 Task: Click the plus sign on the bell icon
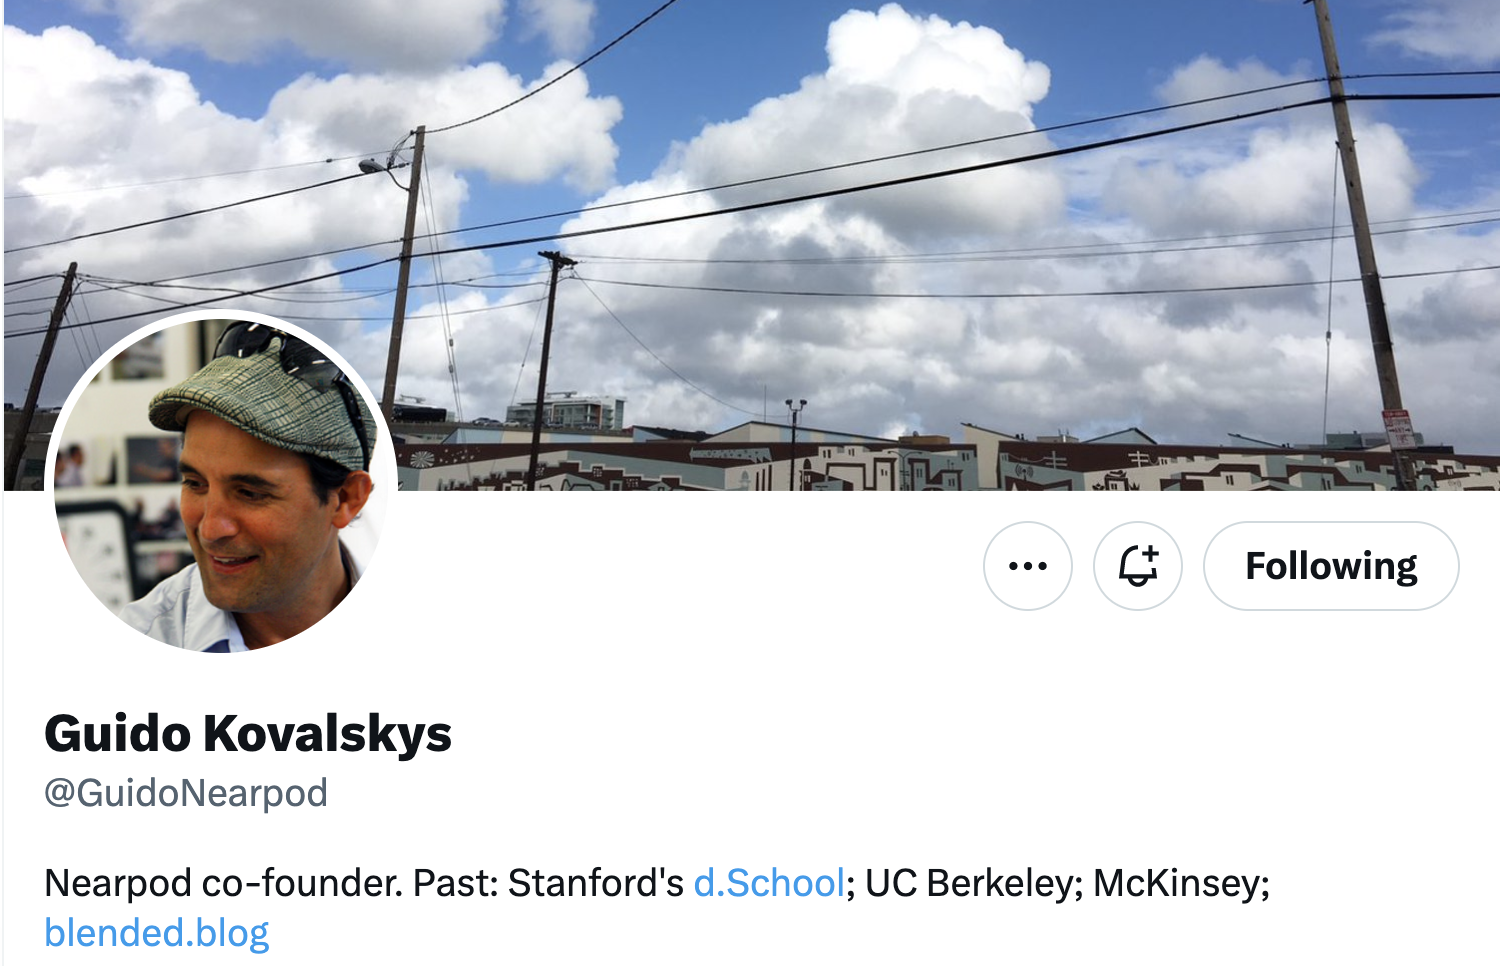click(x=1151, y=553)
